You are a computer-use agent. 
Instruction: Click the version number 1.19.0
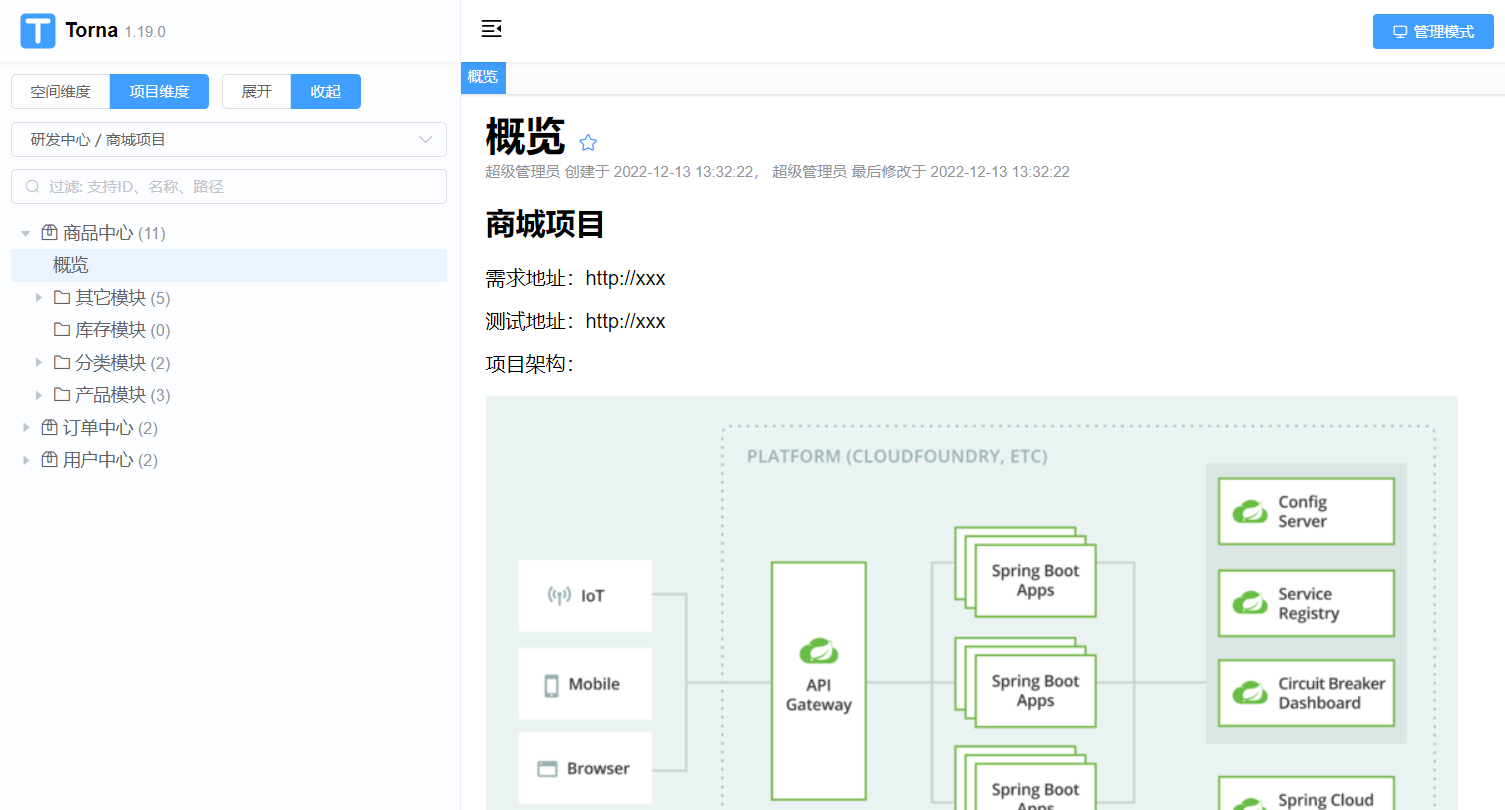coord(145,32)
